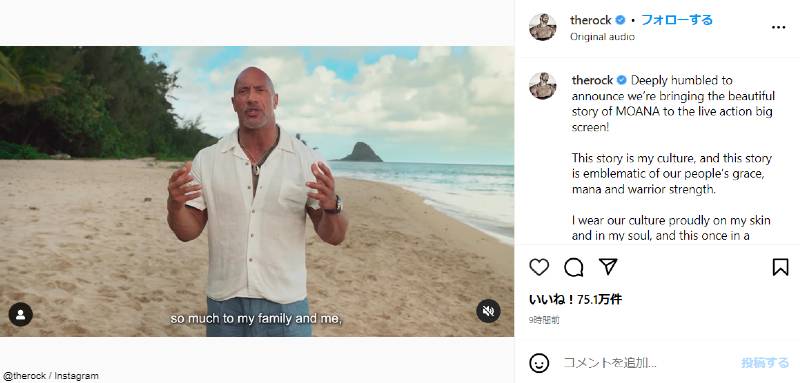Show tagged people on the video

(20, 315)
